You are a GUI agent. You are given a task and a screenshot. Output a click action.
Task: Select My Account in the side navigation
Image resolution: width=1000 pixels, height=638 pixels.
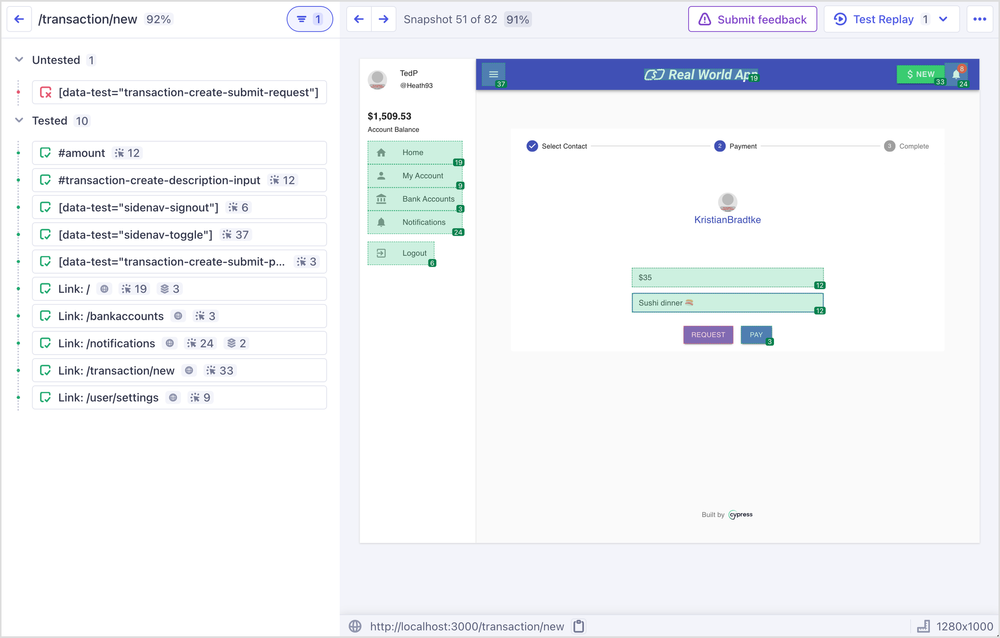(415, 176)
